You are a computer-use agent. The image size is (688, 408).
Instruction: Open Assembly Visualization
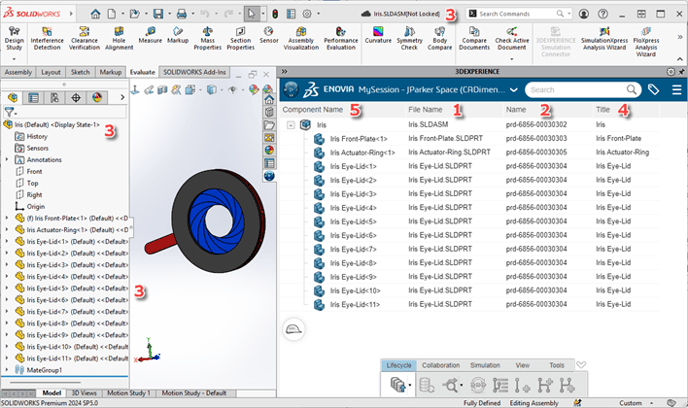(301, 38)
